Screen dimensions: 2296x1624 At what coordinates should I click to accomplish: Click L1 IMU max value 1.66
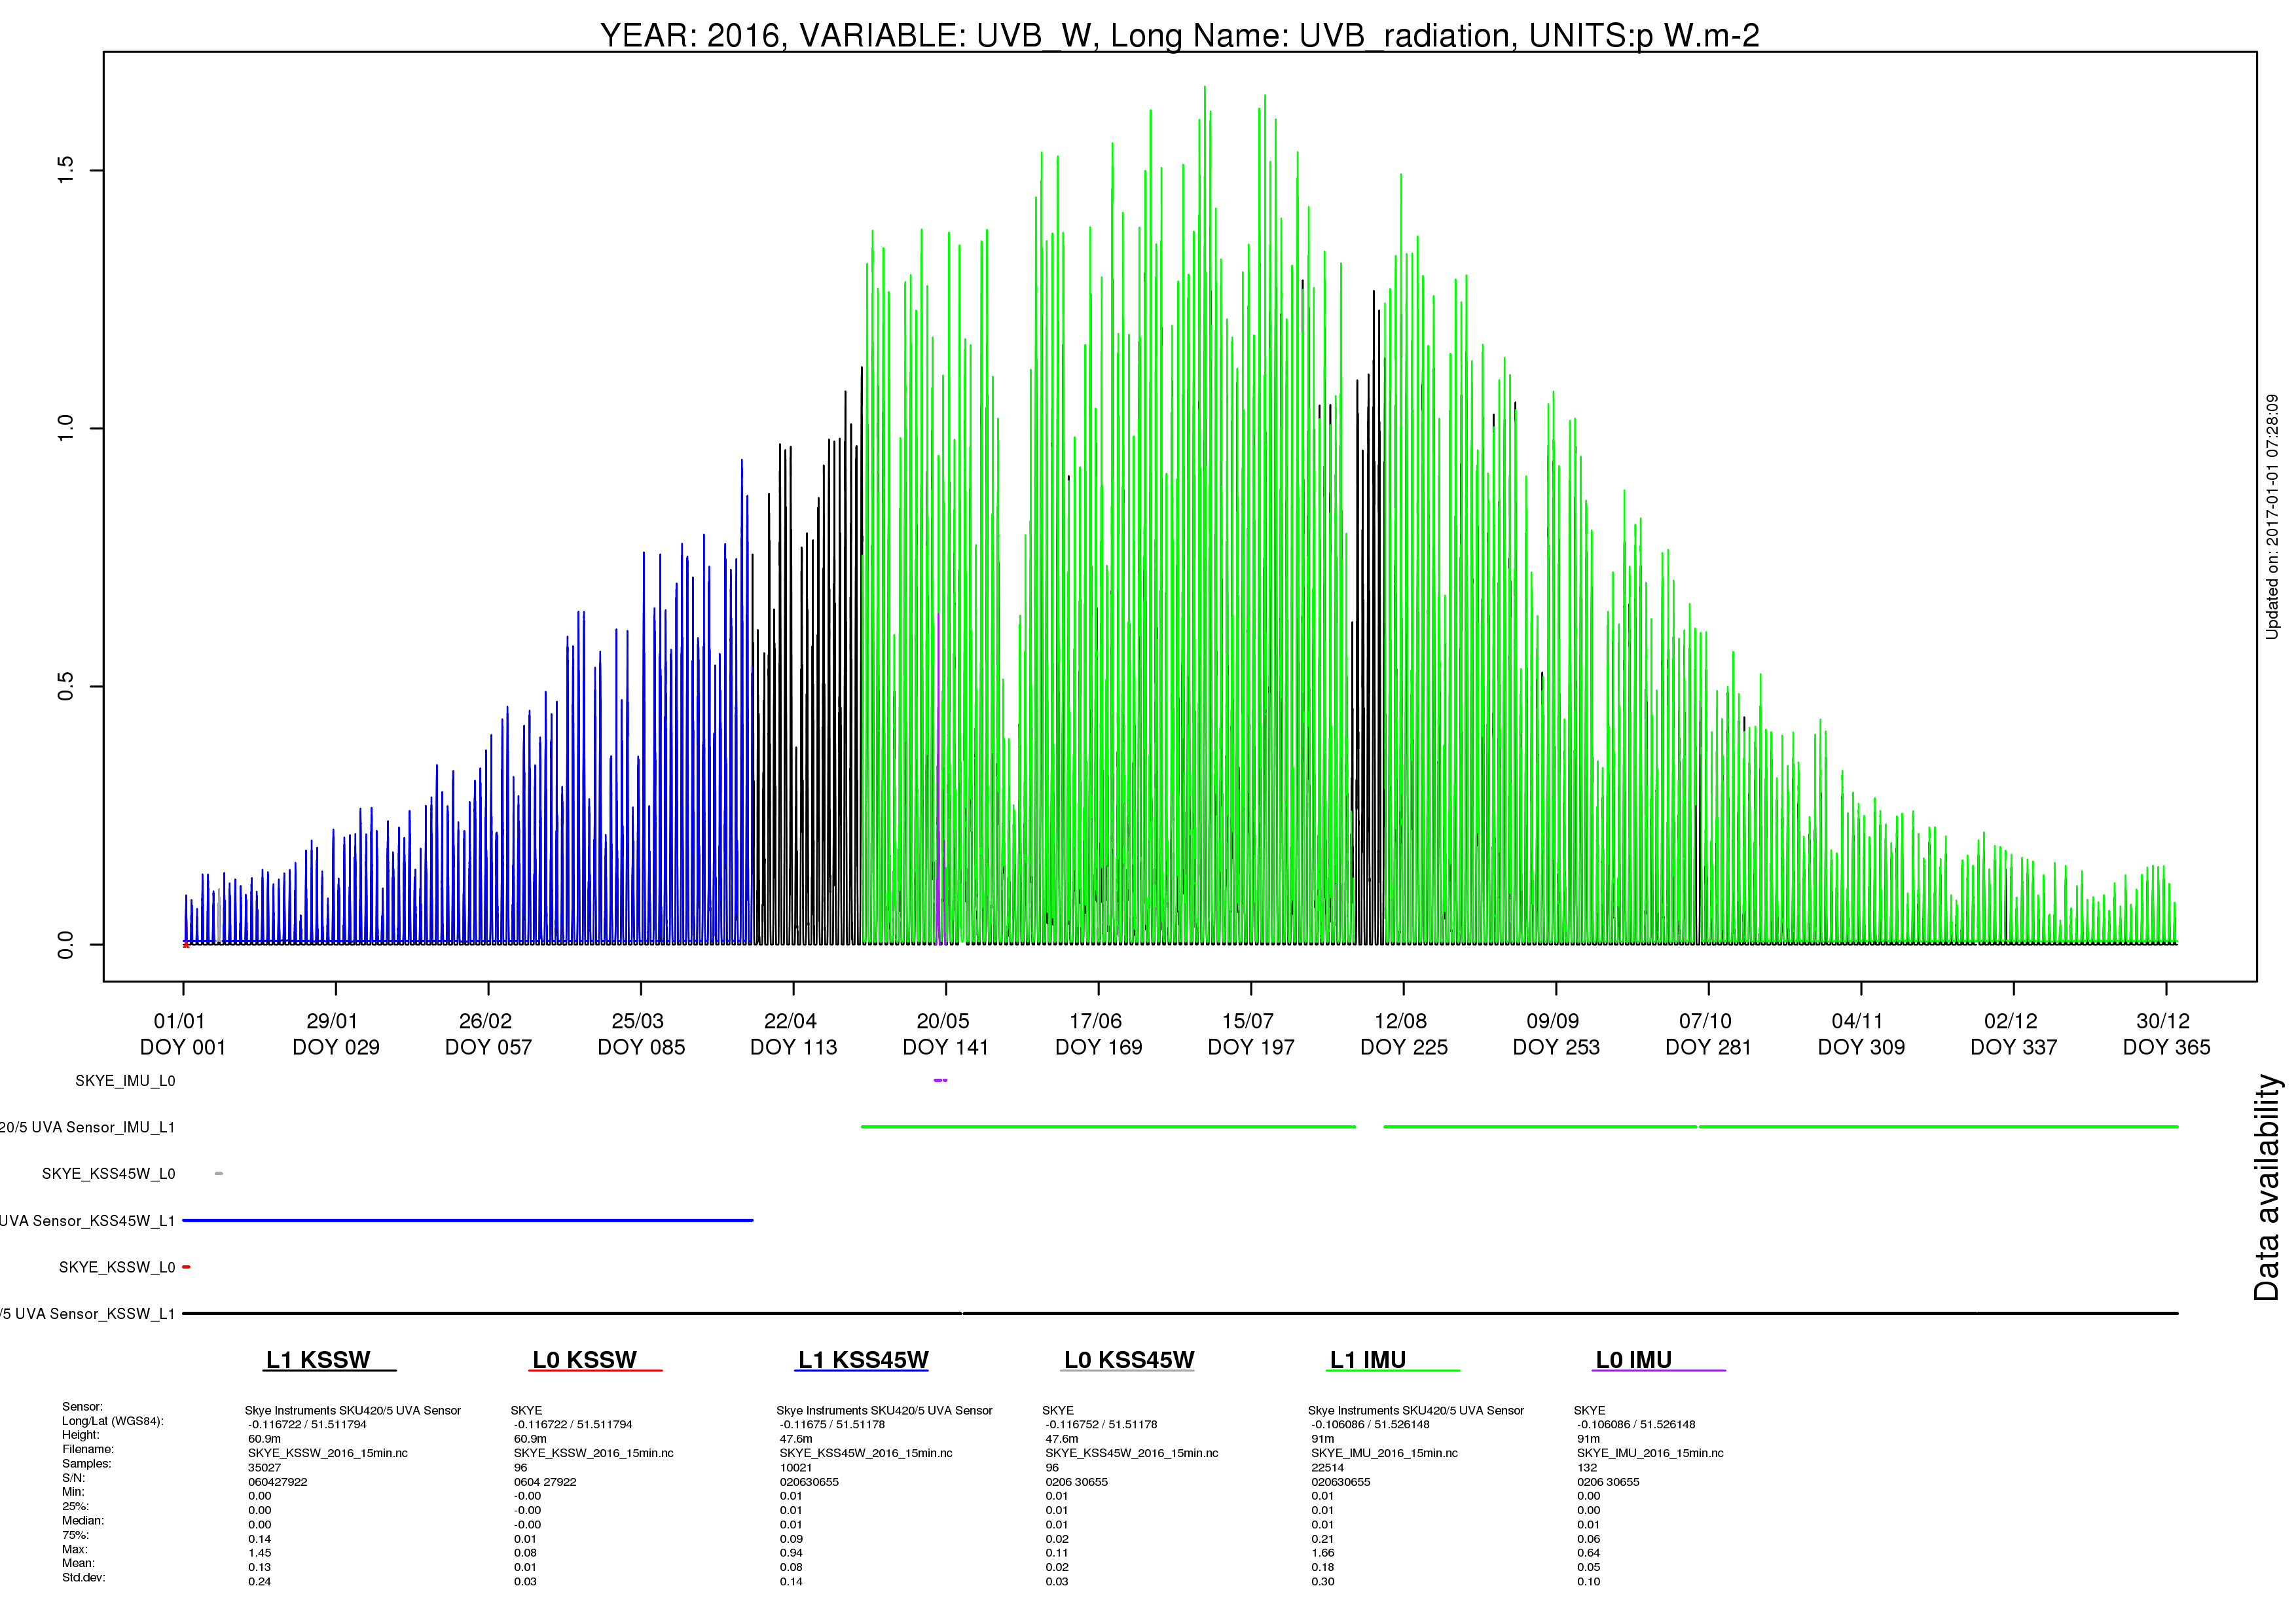[1322, 1553]
